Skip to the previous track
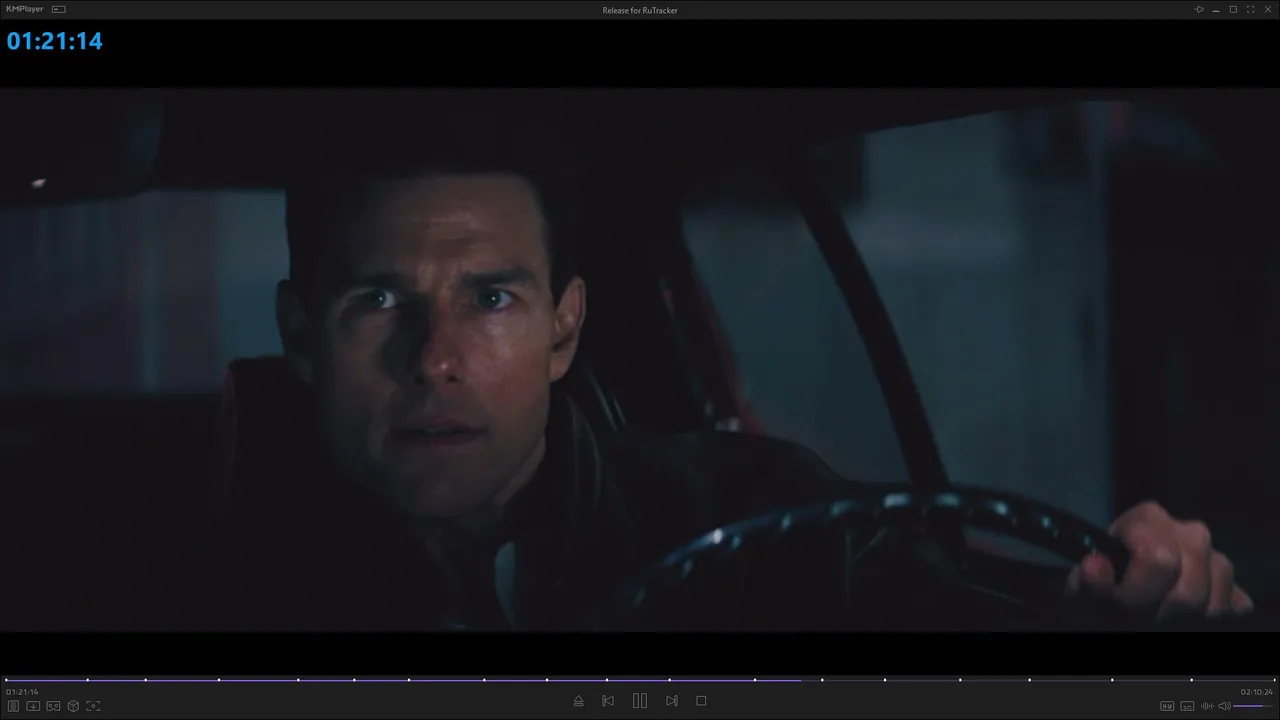The height and width of the screenshot is (720, 1280). click(608, 701)
